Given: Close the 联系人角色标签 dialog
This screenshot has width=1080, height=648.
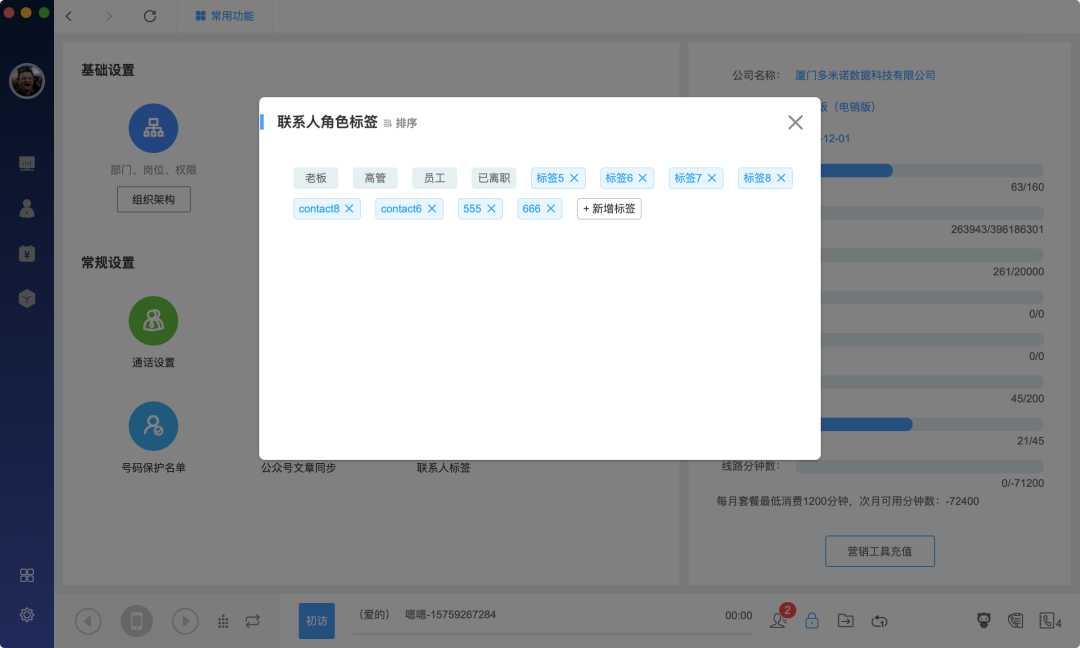Looking at the screenshot, I should point(795,123).
